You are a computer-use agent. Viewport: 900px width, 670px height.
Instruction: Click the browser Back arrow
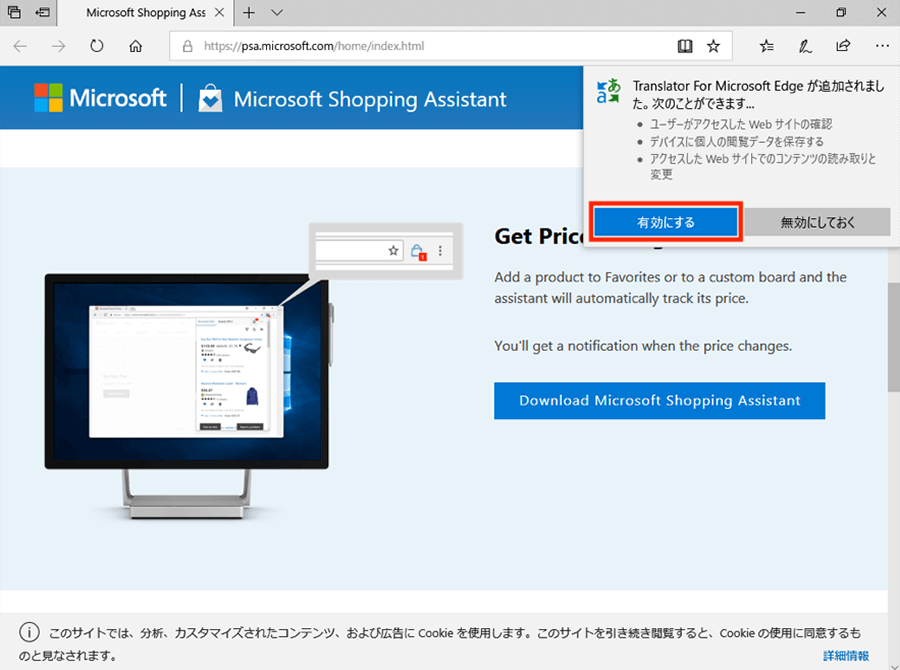point(20,46)
